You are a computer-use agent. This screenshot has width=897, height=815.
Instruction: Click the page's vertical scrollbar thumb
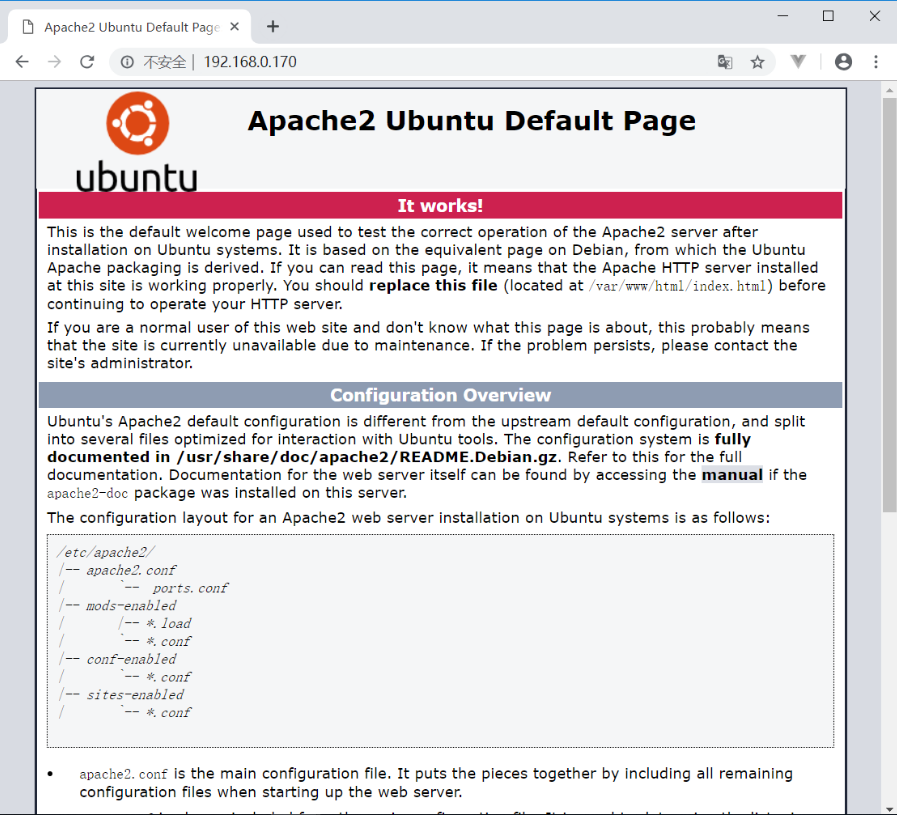(x=889, y=305)
